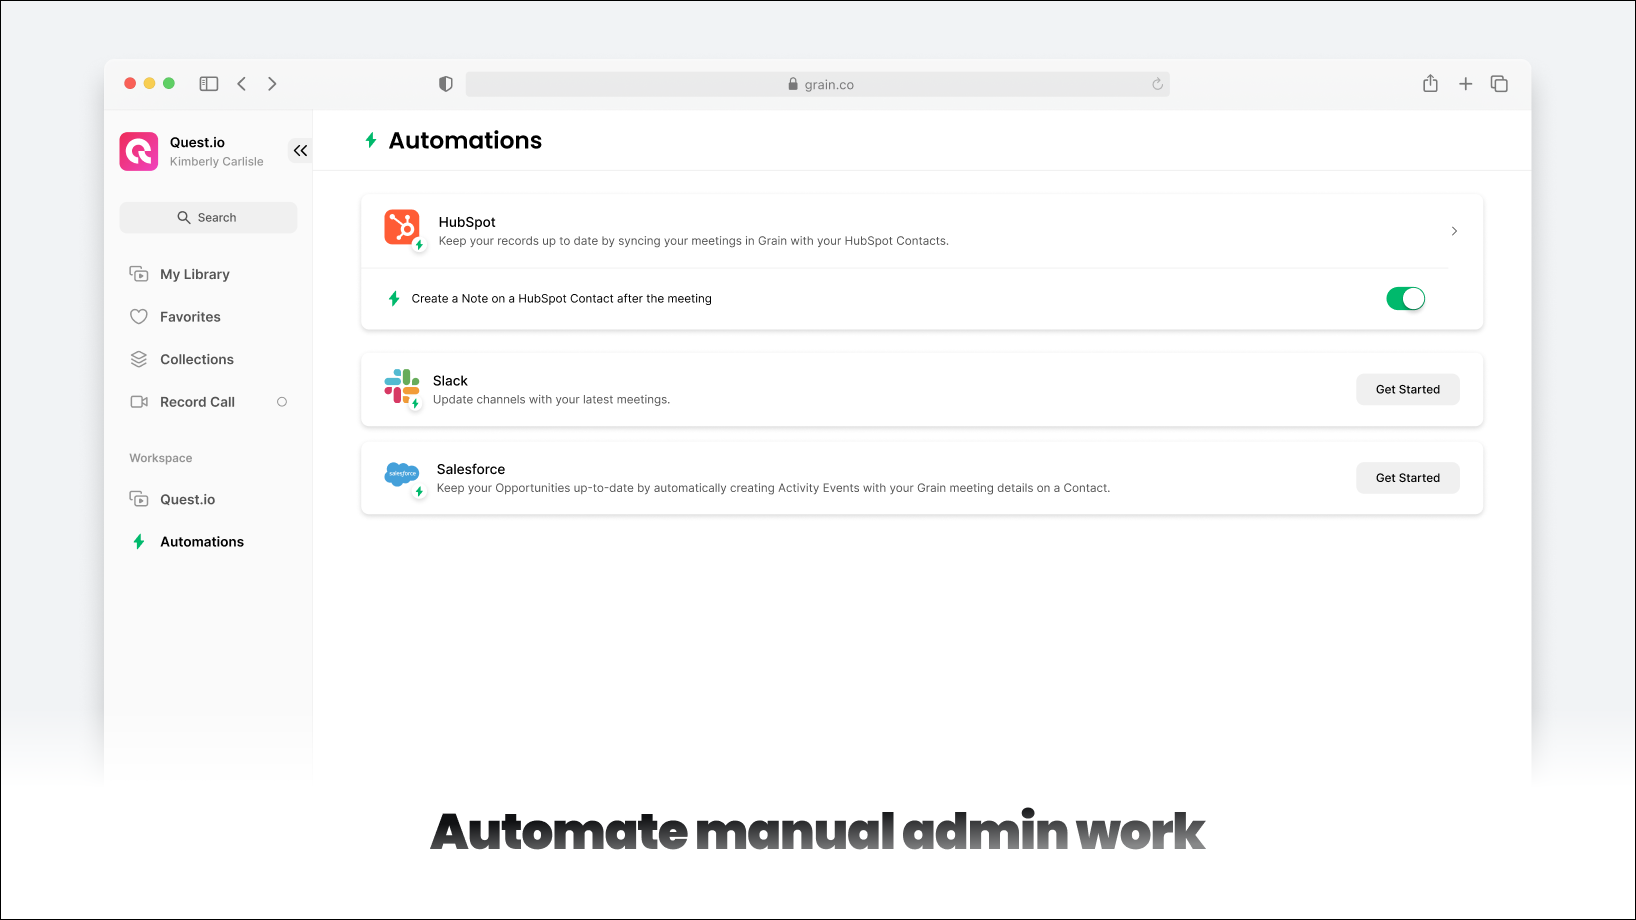Click the Record Call status circle
This screenshot has height=920, width=1636.
click(x=282, y=402)
